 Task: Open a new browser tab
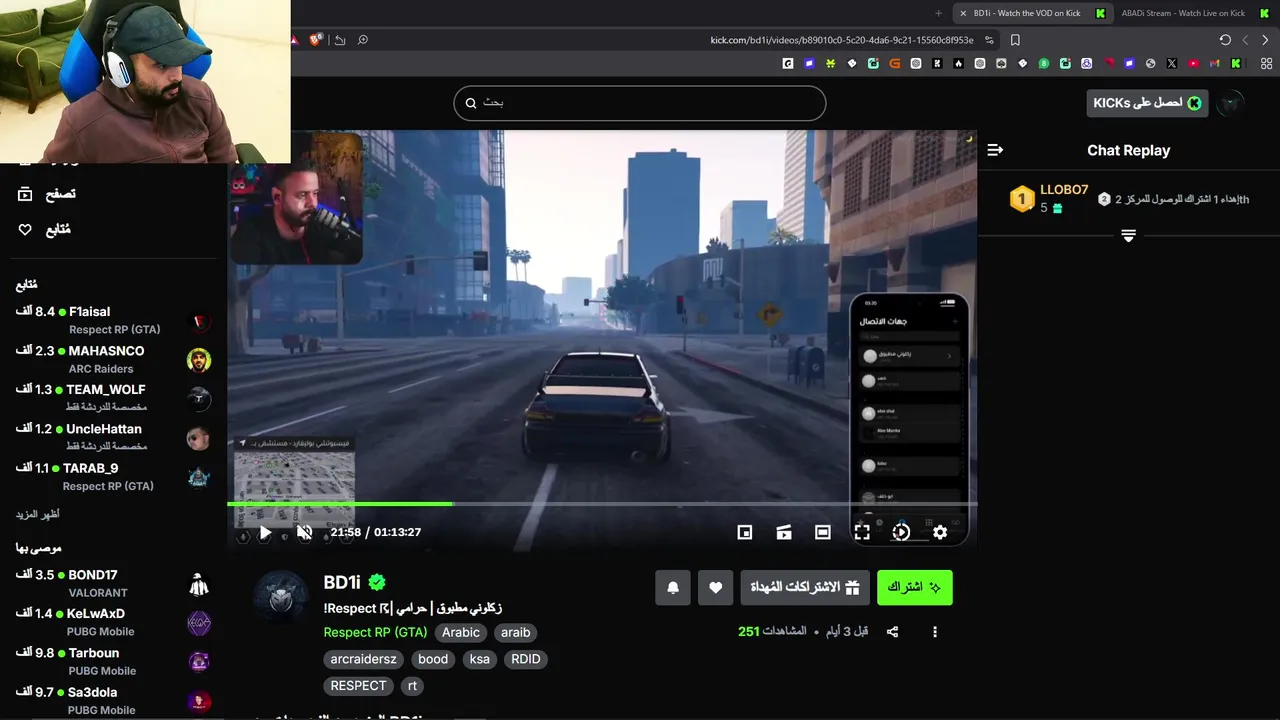tap(938, 13)
